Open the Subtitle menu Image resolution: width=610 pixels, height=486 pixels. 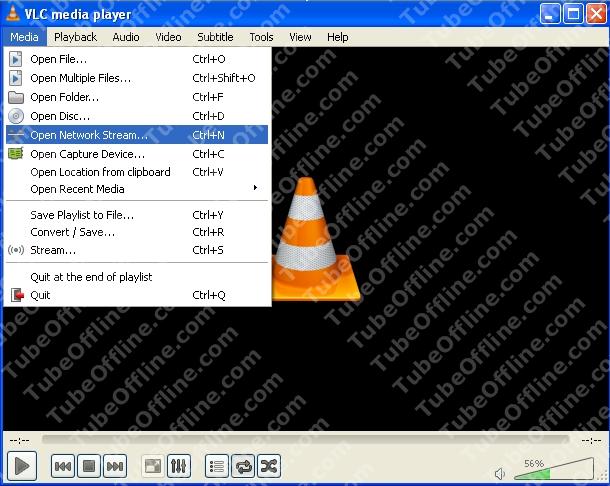(215, 37)
